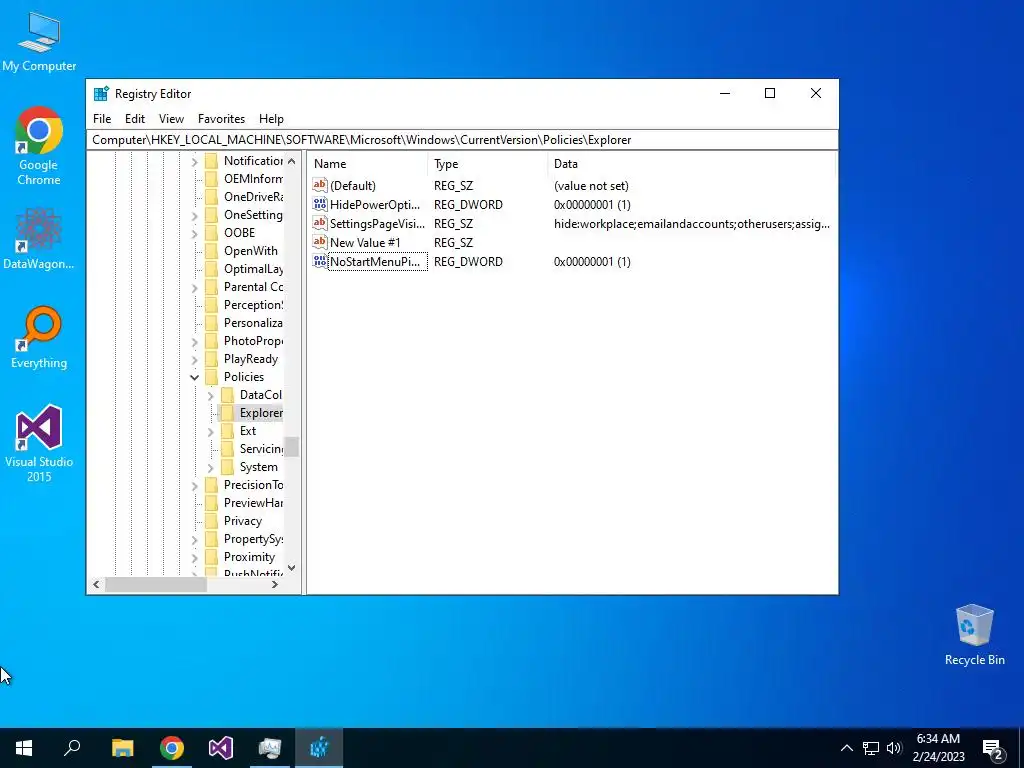Expand the Ext key
The height and width of the screenshot is (768, 1024).
210,431
